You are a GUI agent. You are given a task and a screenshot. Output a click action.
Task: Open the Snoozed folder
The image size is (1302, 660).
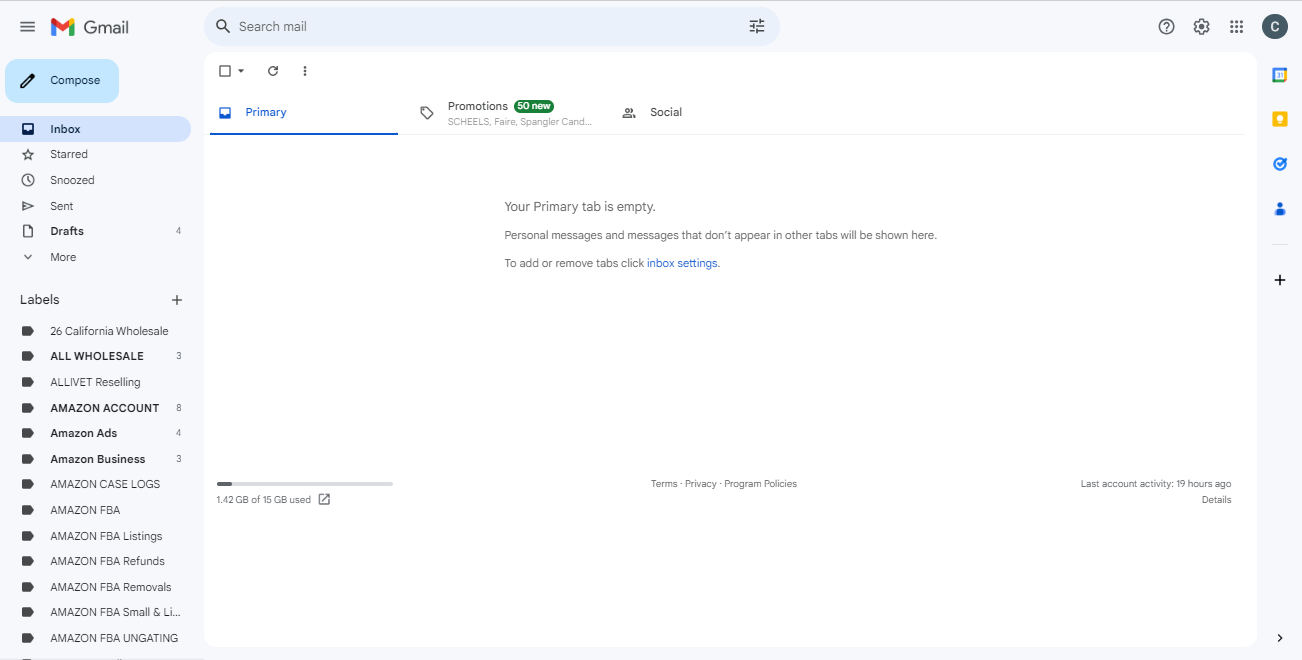(95, 180)
